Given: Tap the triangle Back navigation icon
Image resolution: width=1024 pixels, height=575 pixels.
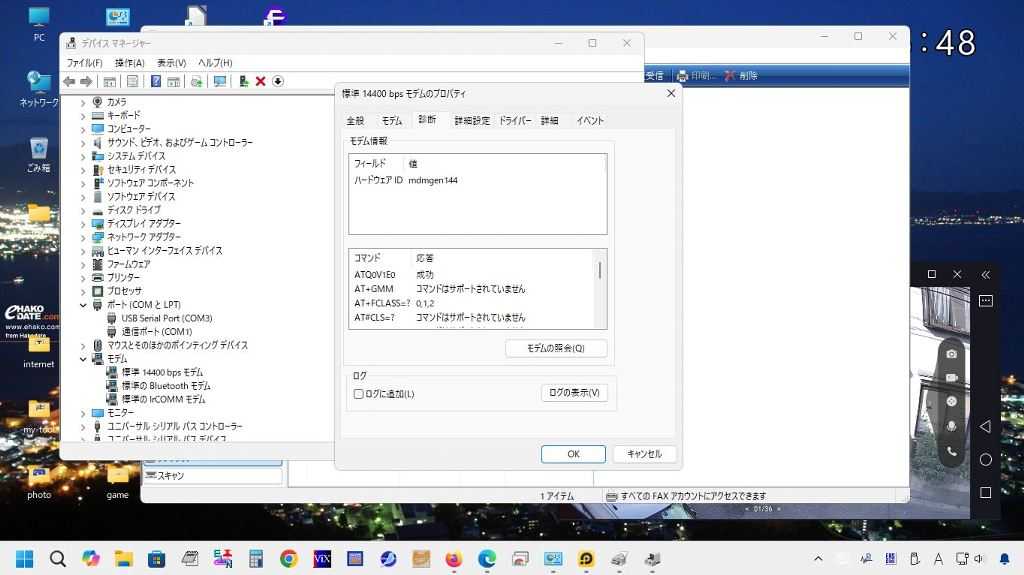Looking at the screenshot, I should [x=985, y=427].
